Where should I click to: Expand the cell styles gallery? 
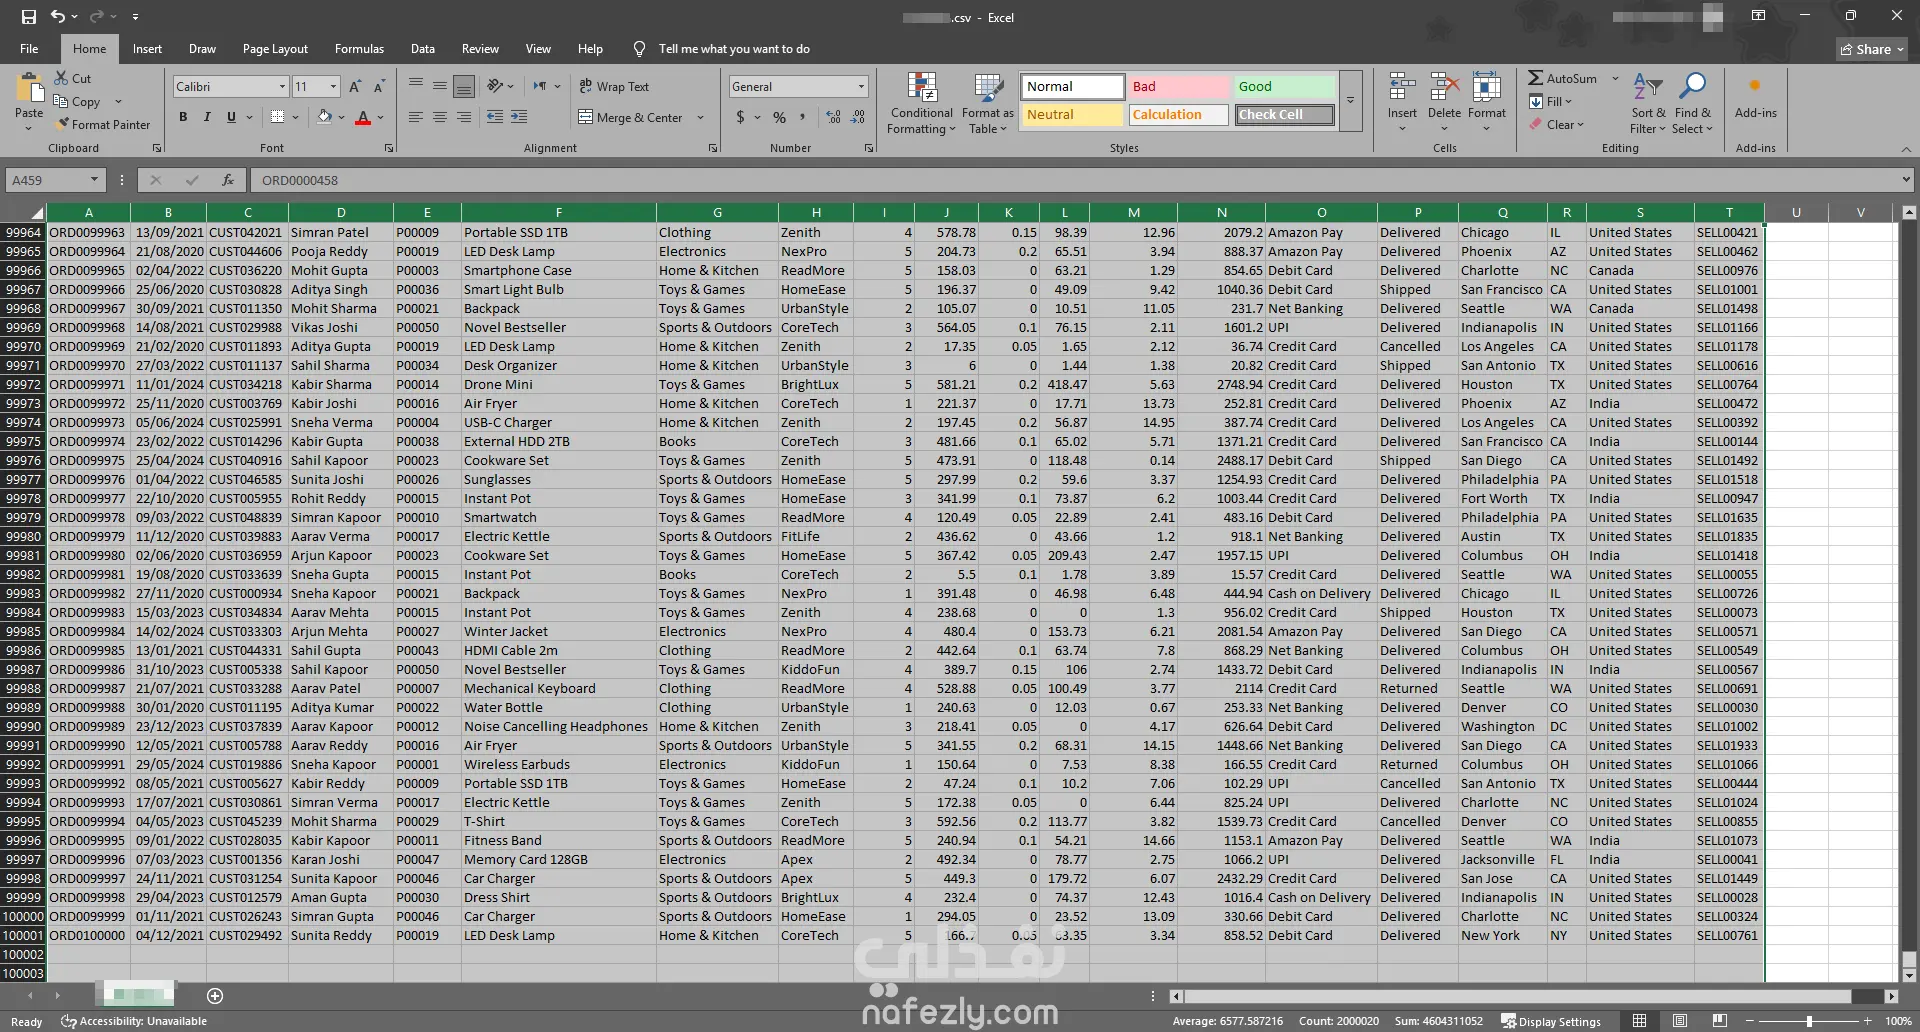(x=1350, y=101)
